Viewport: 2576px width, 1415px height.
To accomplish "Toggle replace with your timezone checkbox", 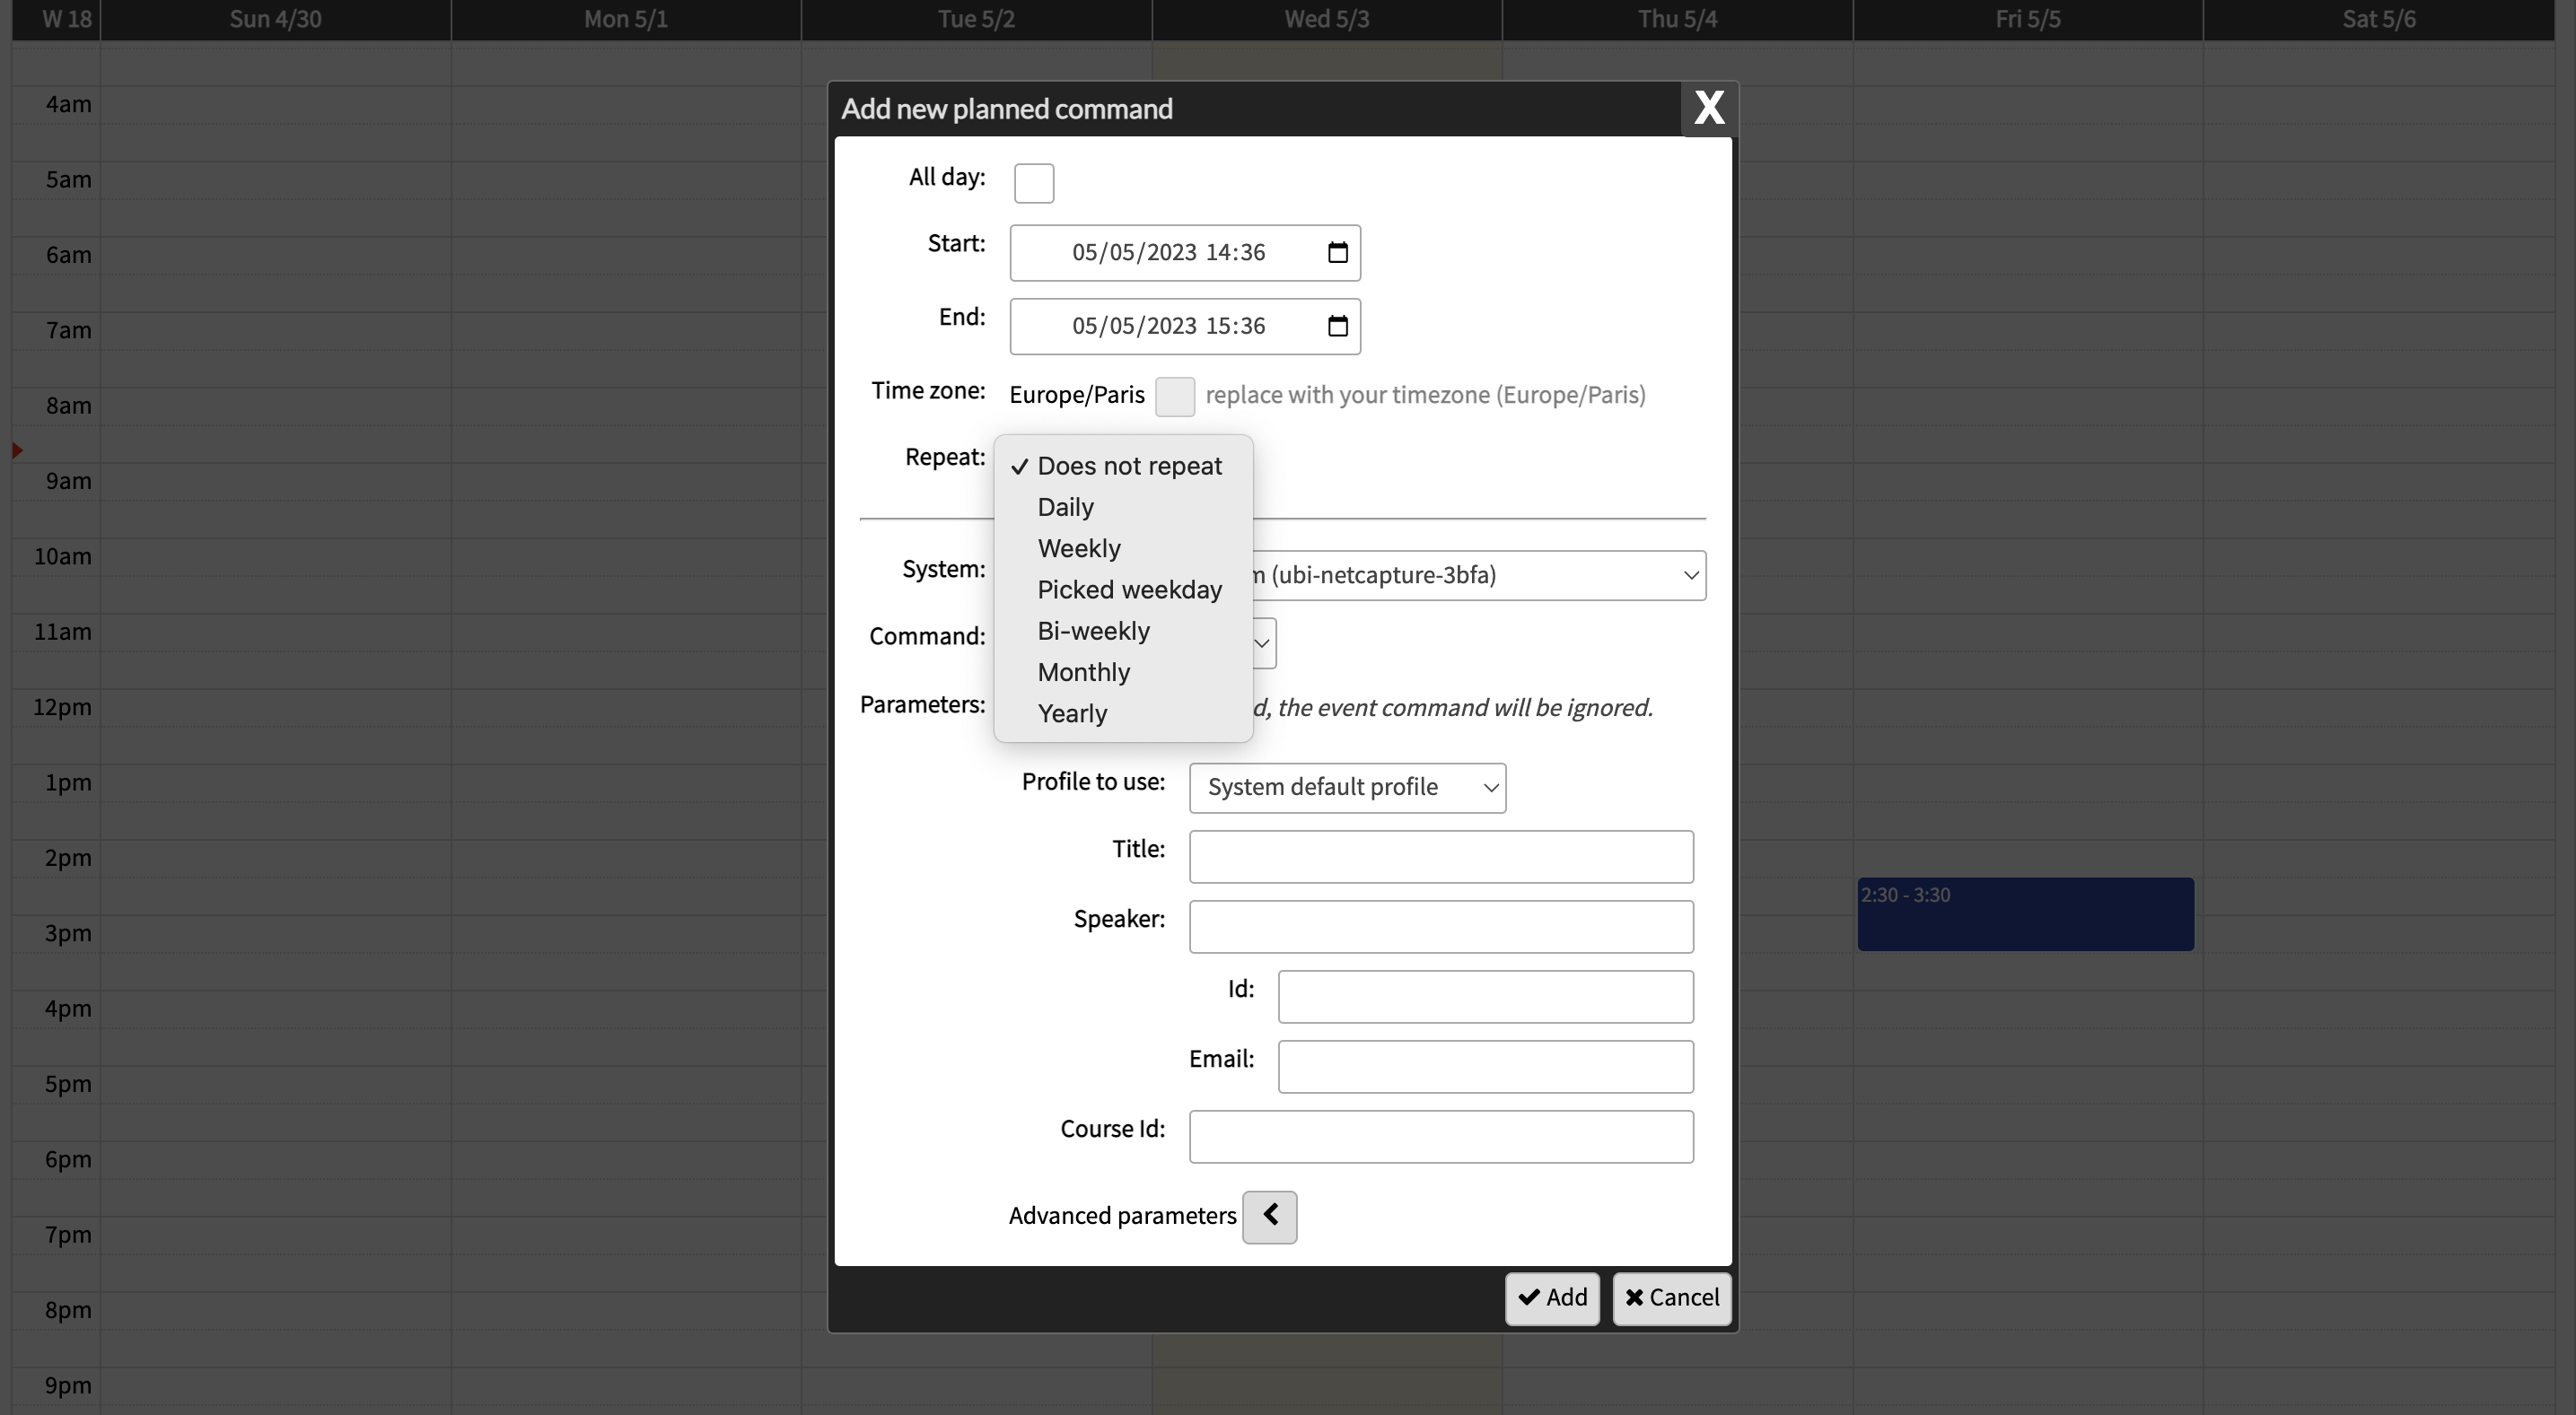I will (x=1175, y=396).
